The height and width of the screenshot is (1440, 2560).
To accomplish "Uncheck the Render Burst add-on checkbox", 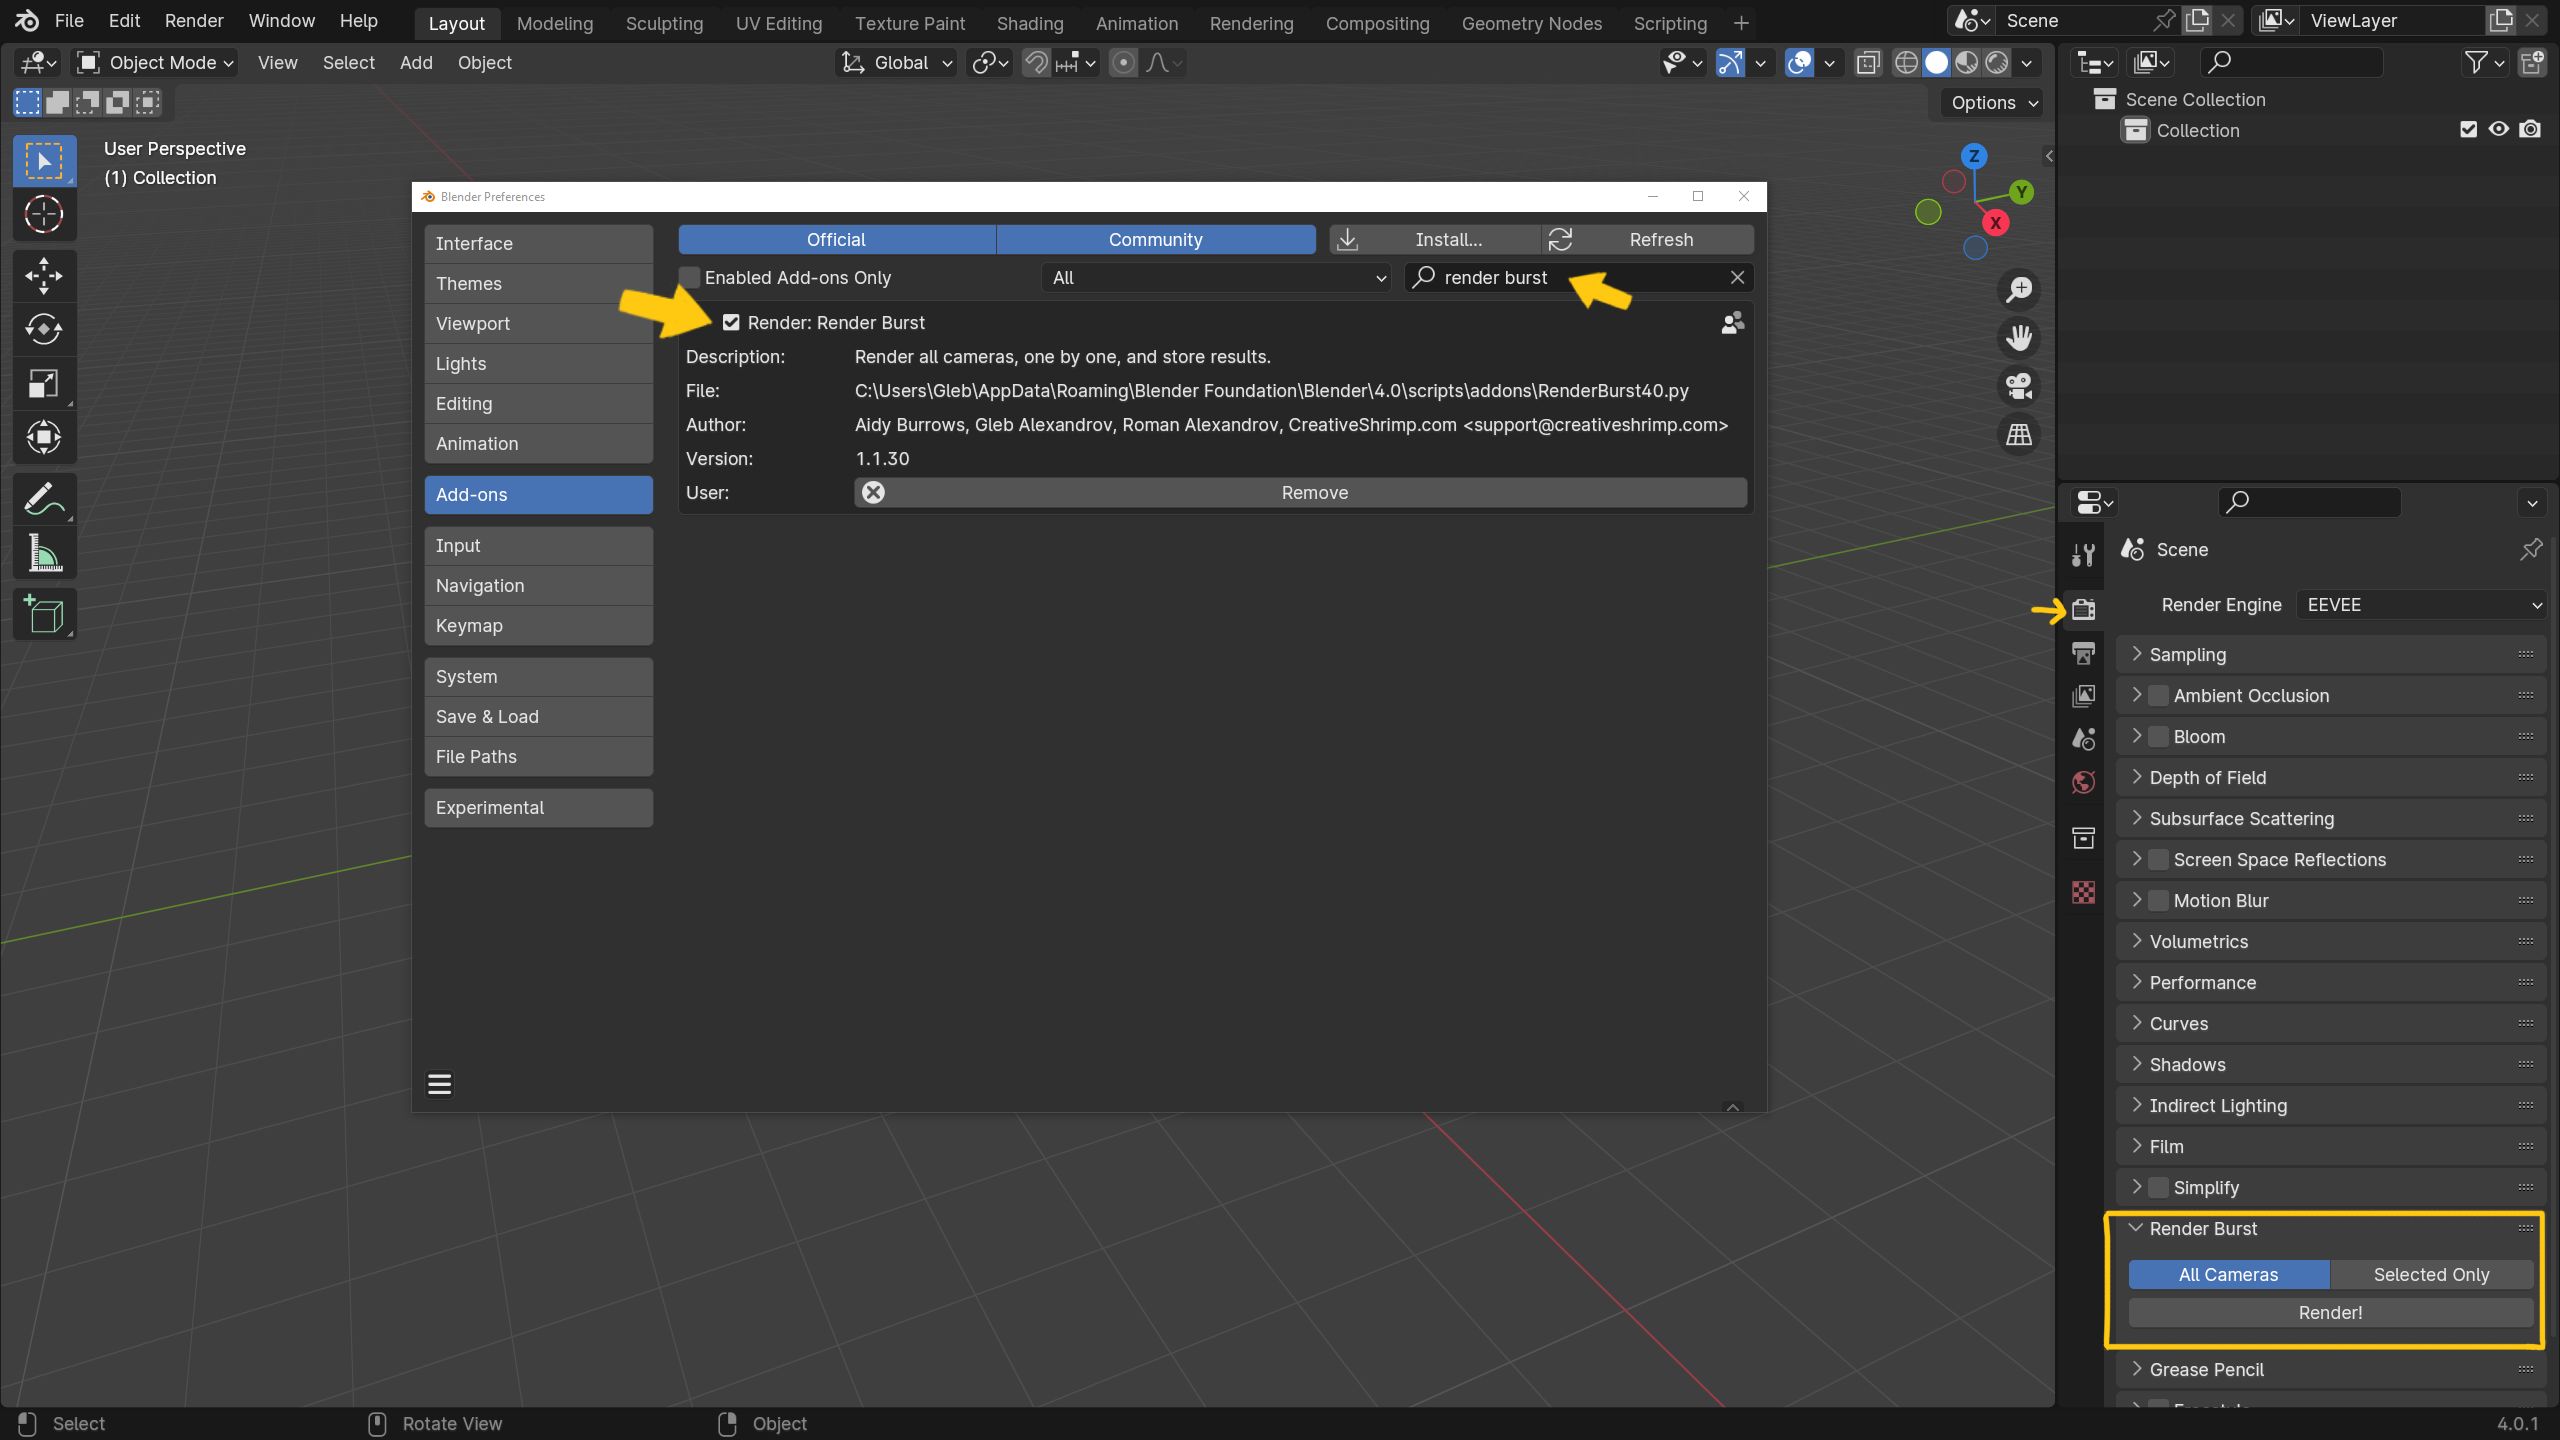I will click(731, 323).
